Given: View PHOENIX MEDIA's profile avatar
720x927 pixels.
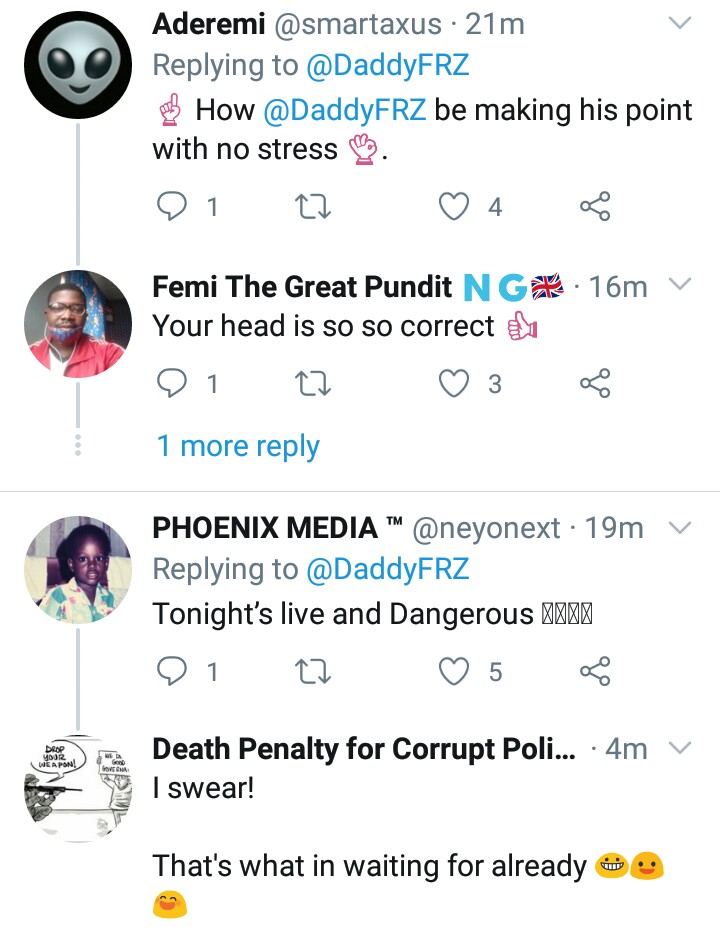Looking at the screenshot, I should 78,570.
